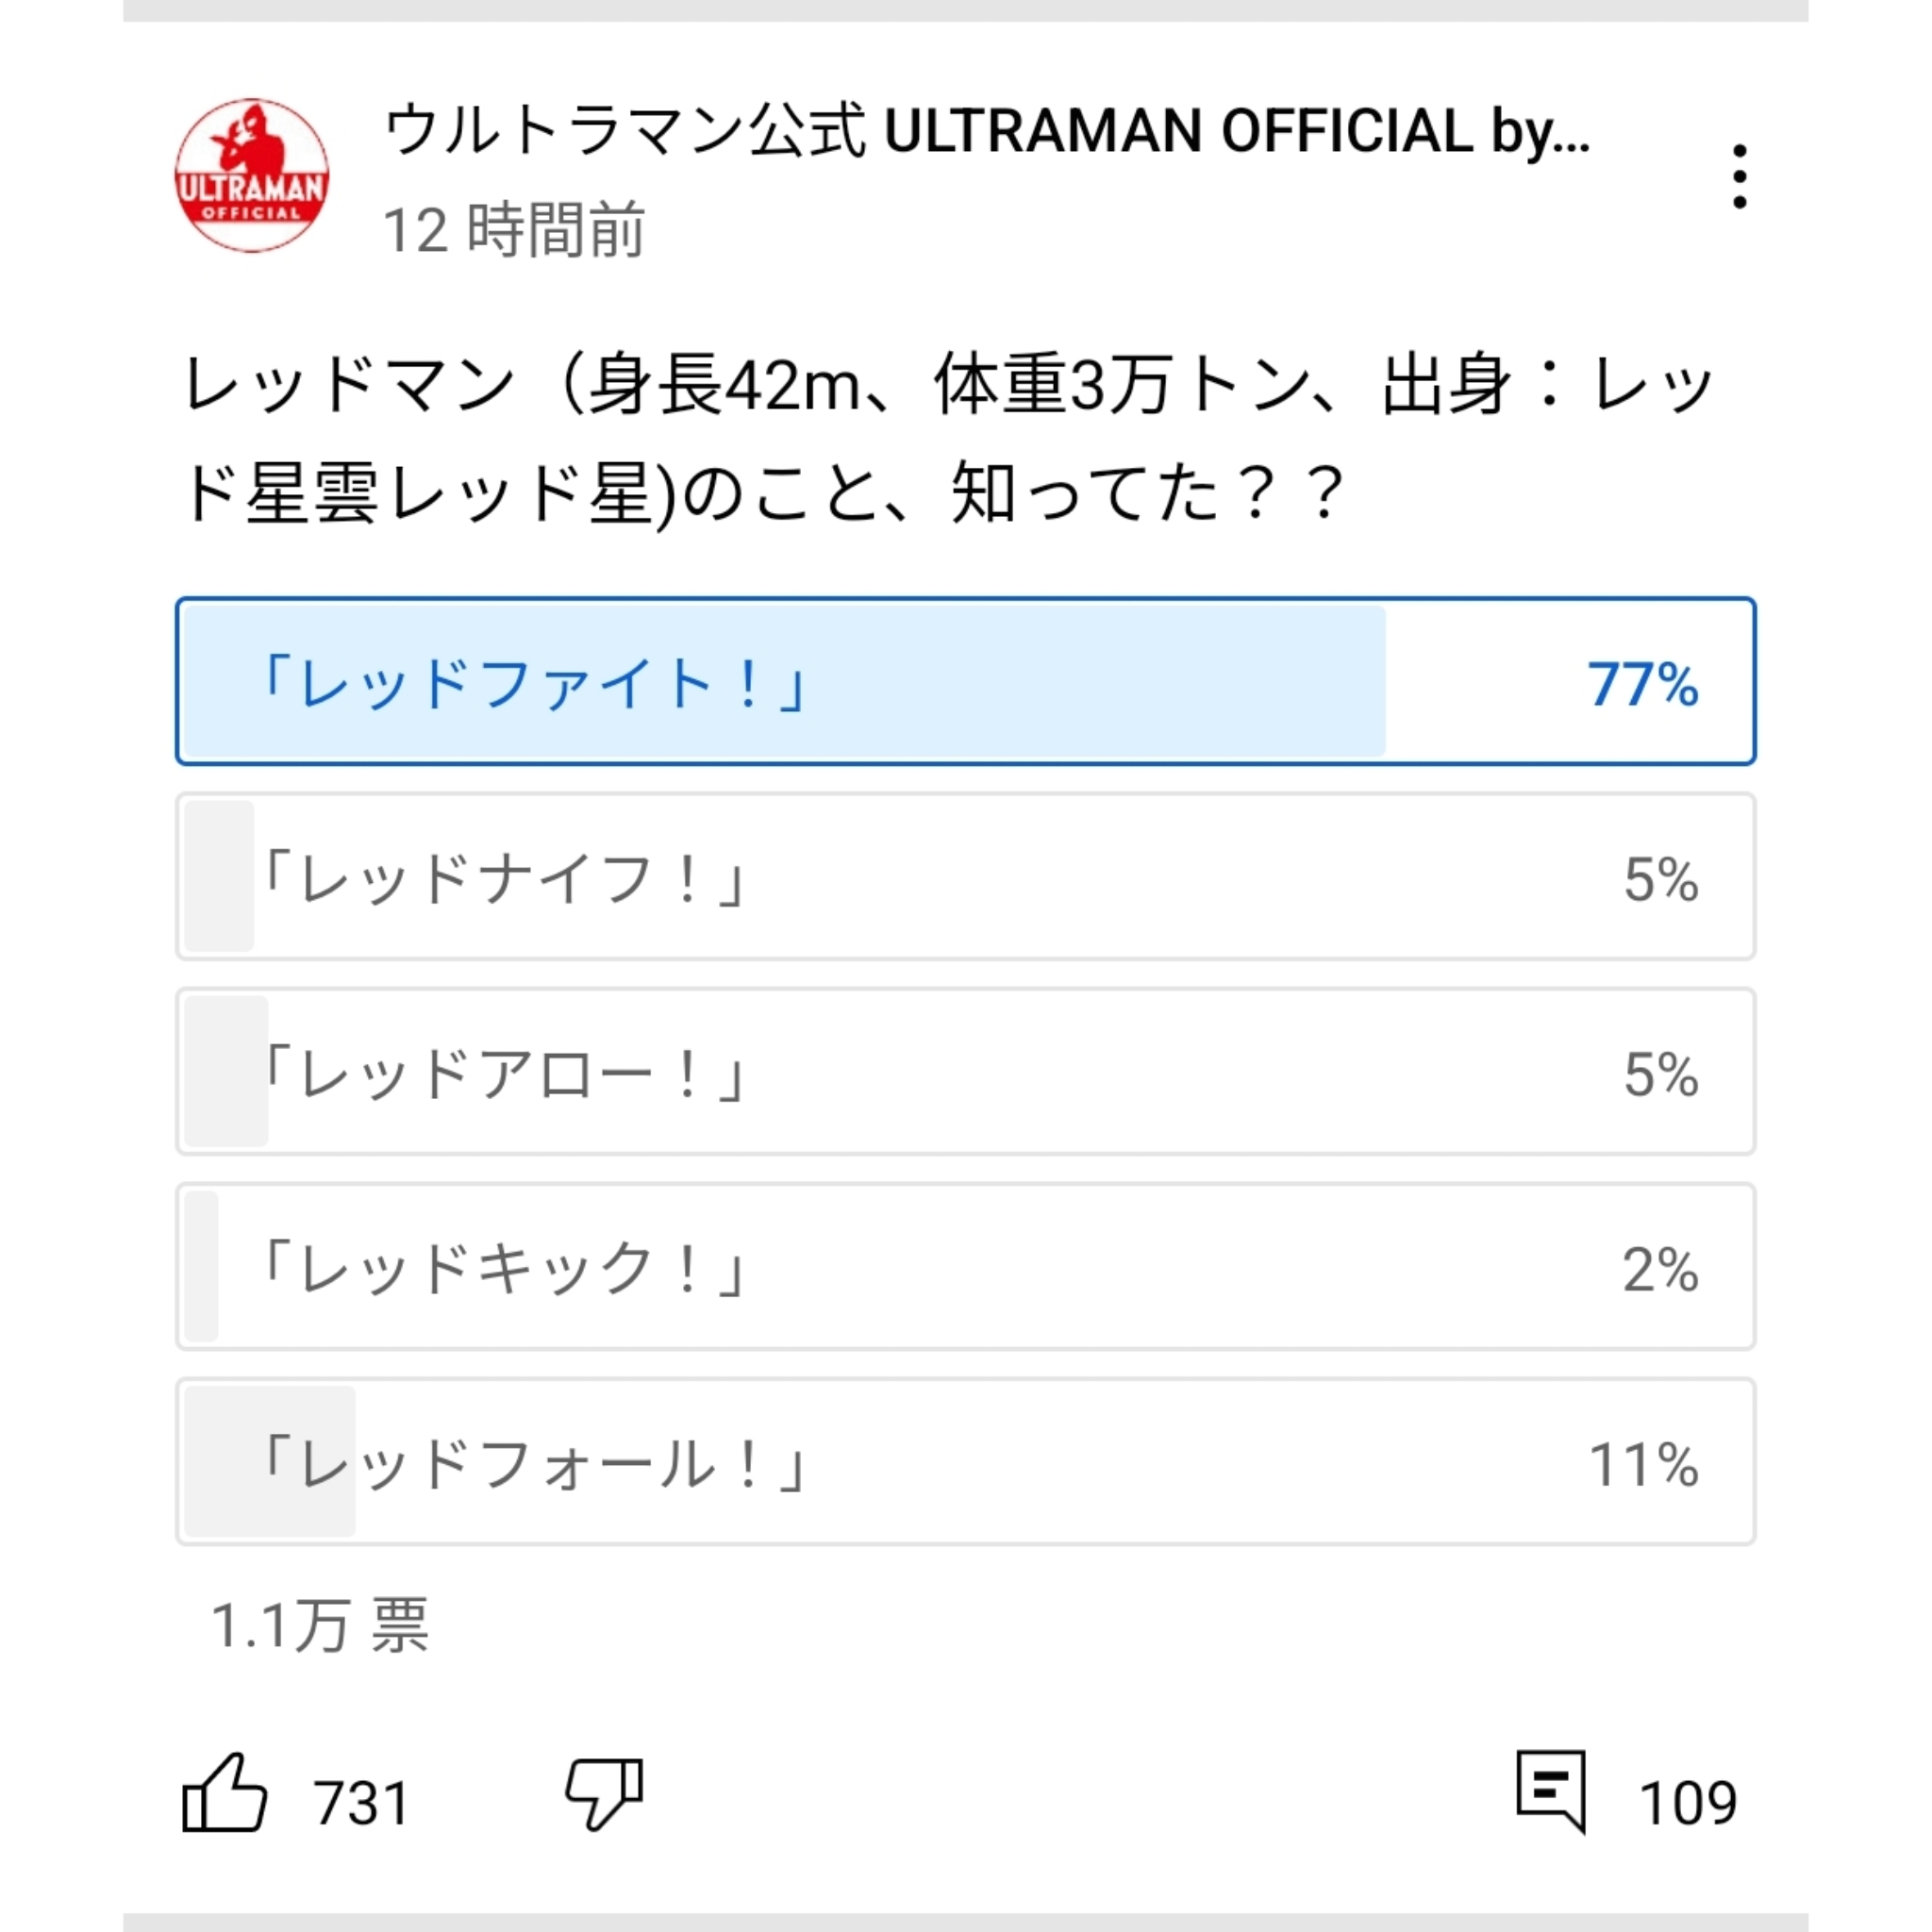Click the 12 時間前 post timestamp
This screenshot has width=1932, height=1932.
(x=514, y=230)
